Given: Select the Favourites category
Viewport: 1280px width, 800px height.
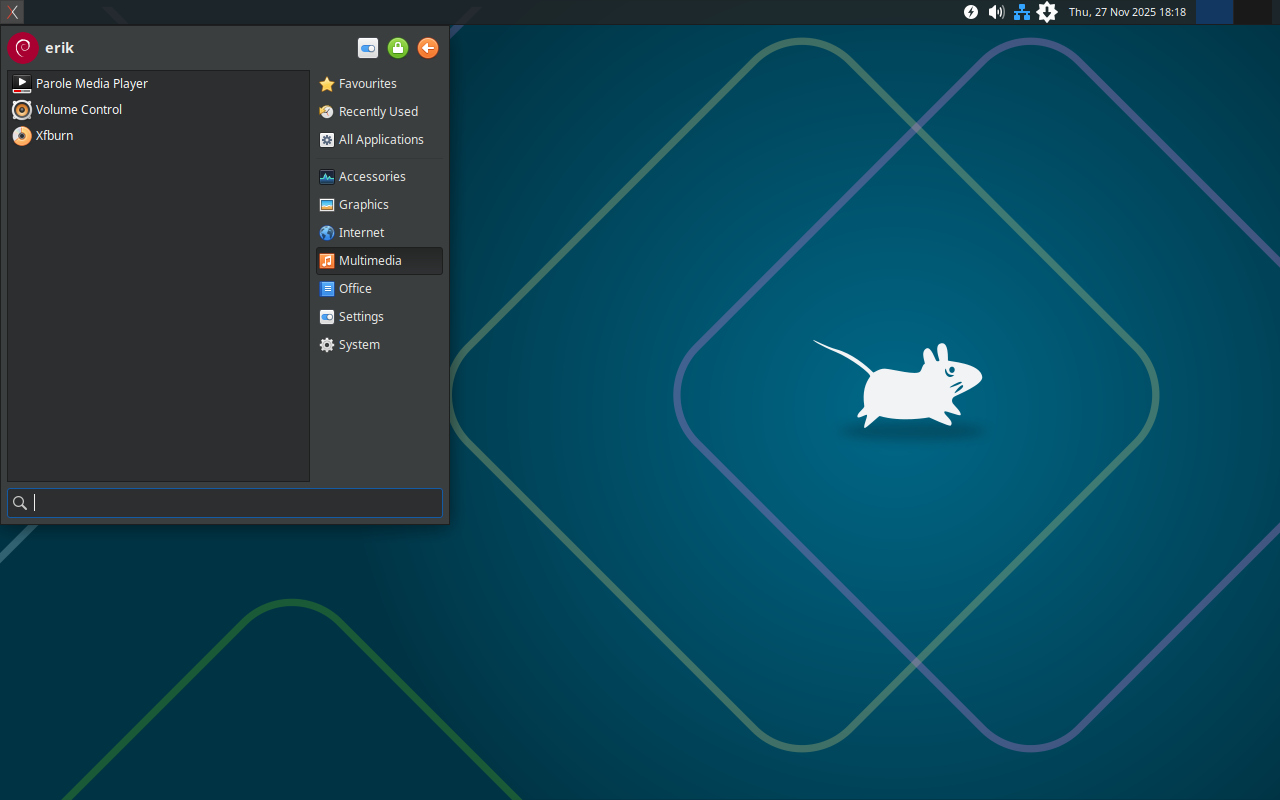Looking at the screenshot, I should 366,83.
